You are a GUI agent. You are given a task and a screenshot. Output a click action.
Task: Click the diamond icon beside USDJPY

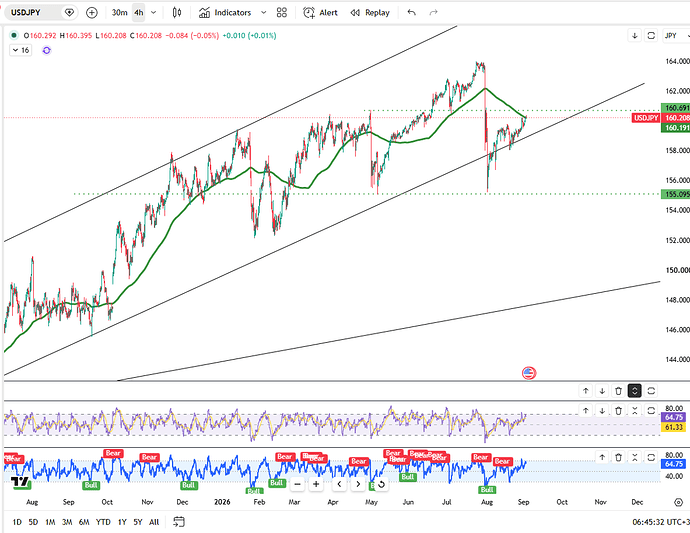tap(69, 12)
